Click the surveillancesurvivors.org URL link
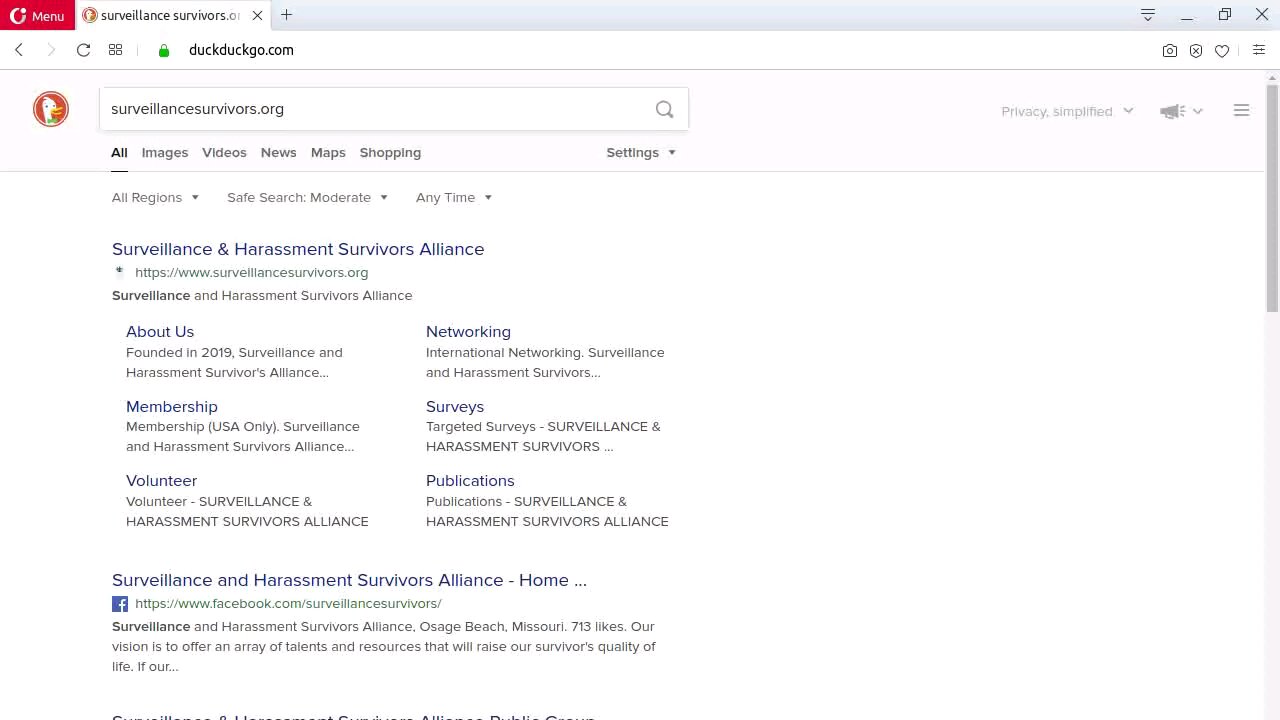The height and width of the screenshot is (720, 1280). 251,272
